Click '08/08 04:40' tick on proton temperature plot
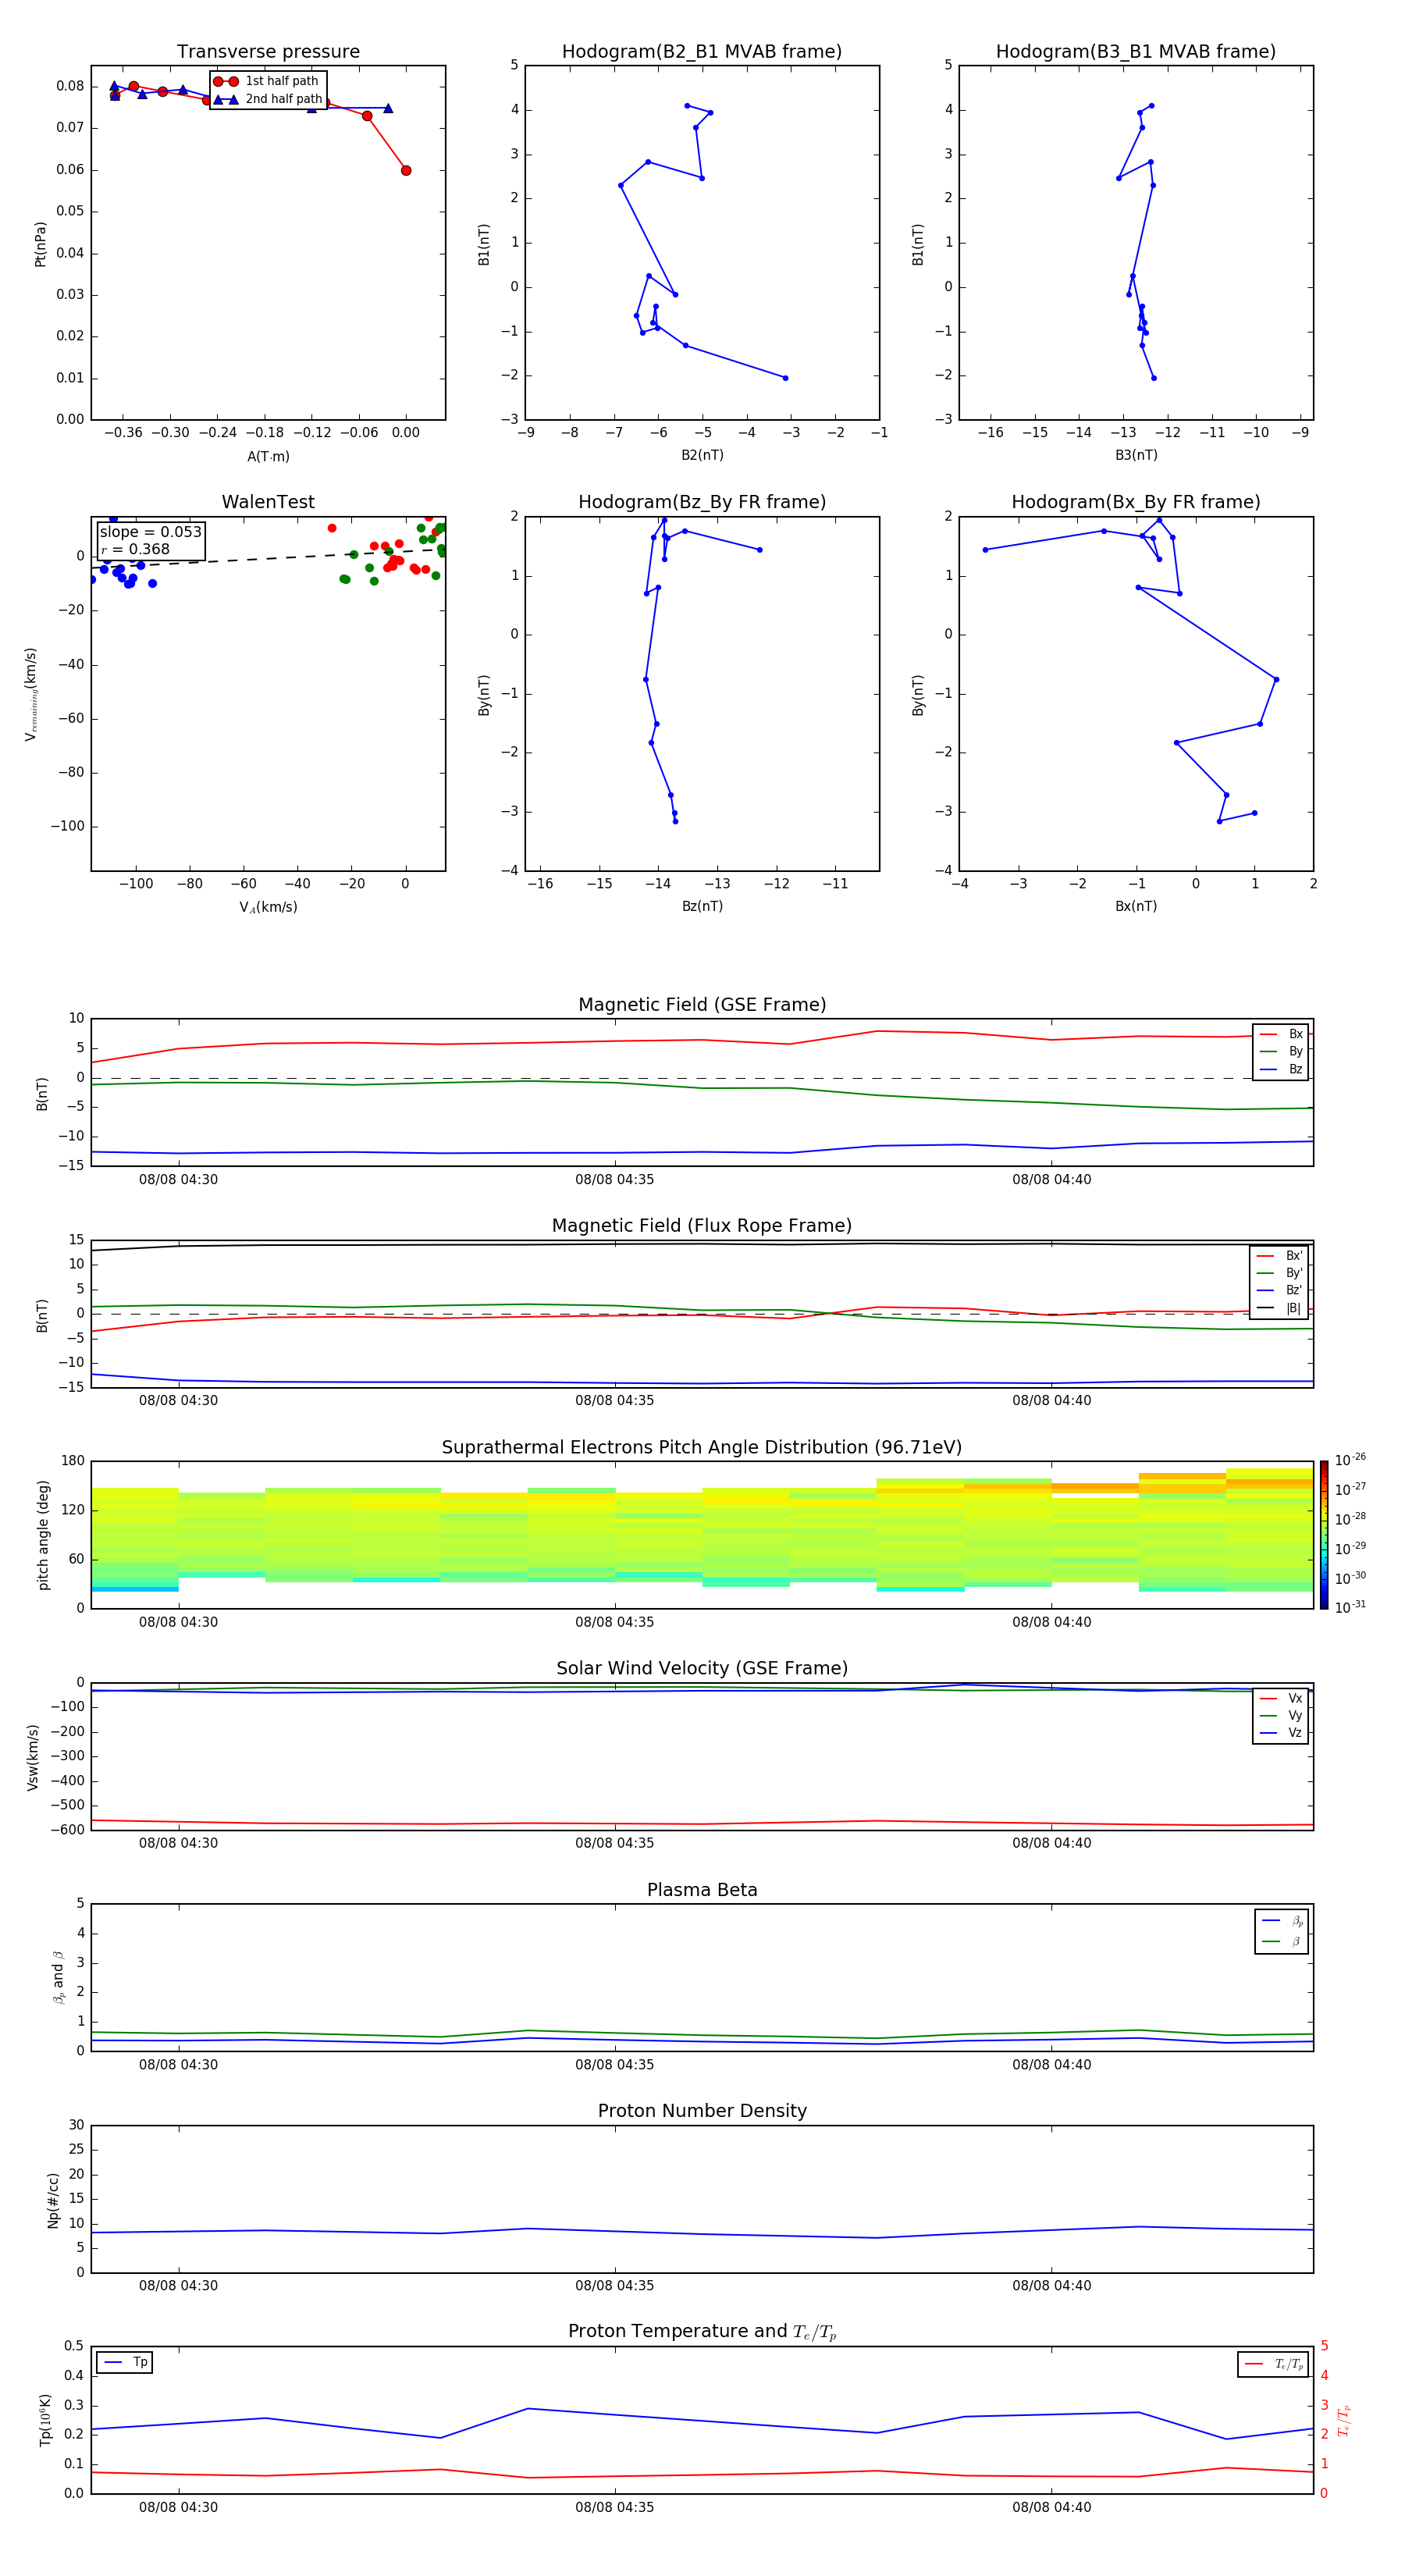This screenshot has height=2576, width=1405. [x=1051, y=2507]
